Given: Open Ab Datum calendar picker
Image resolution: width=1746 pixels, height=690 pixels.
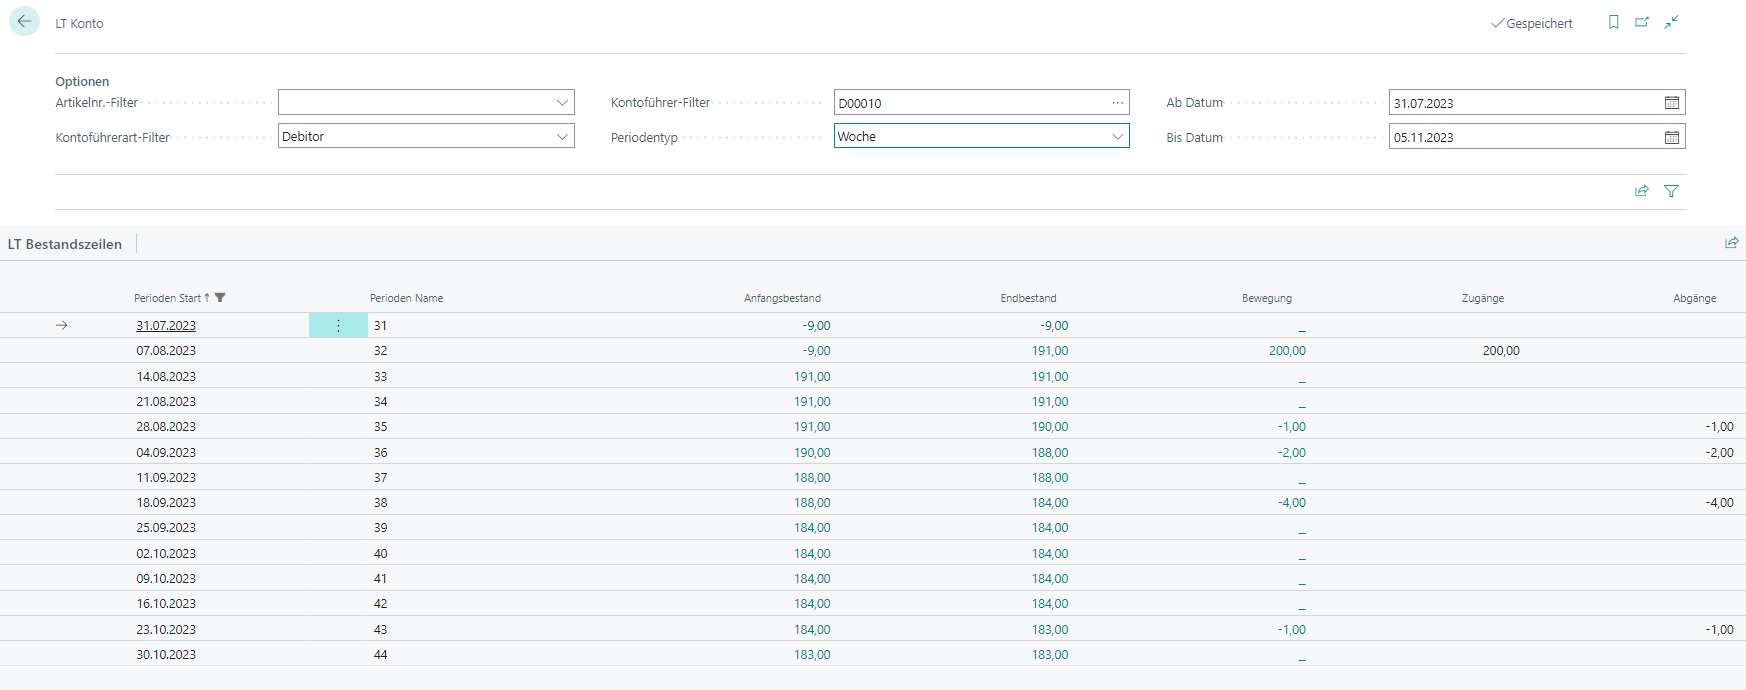Looking at the screenshot, I should (x=1671, y=103).
